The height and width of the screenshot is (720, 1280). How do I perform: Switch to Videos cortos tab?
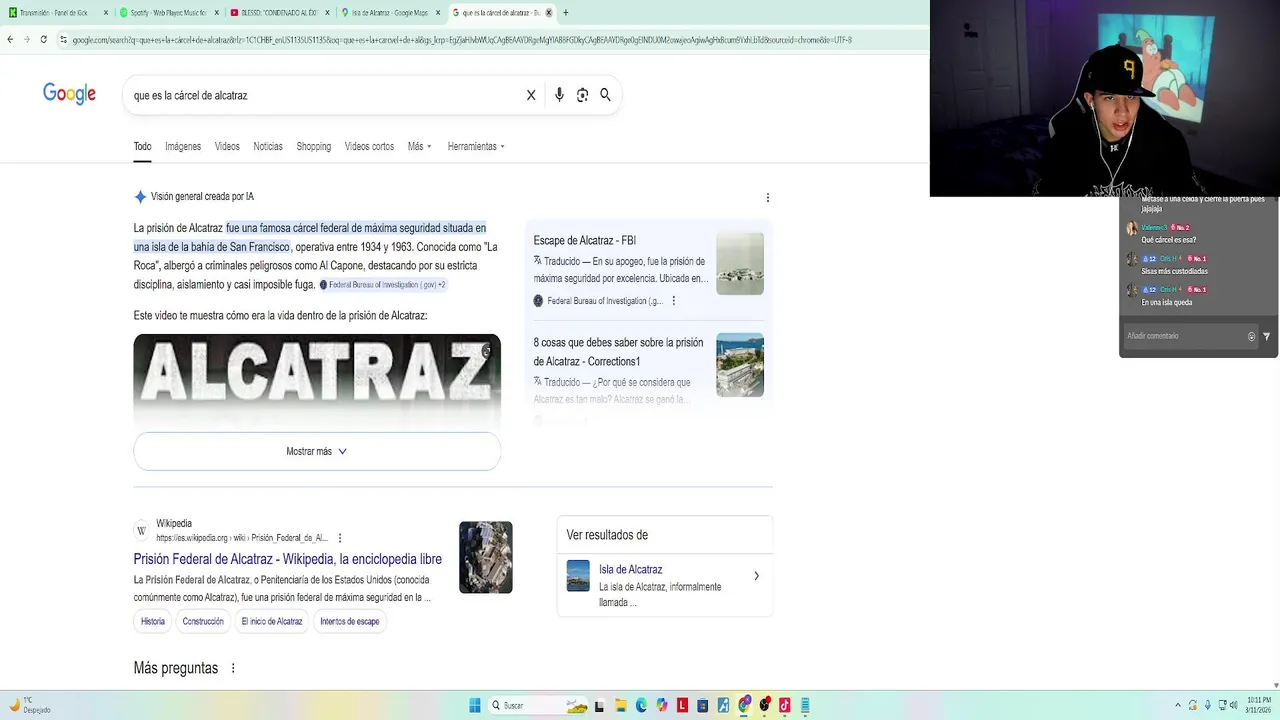(x=369, y=147)
